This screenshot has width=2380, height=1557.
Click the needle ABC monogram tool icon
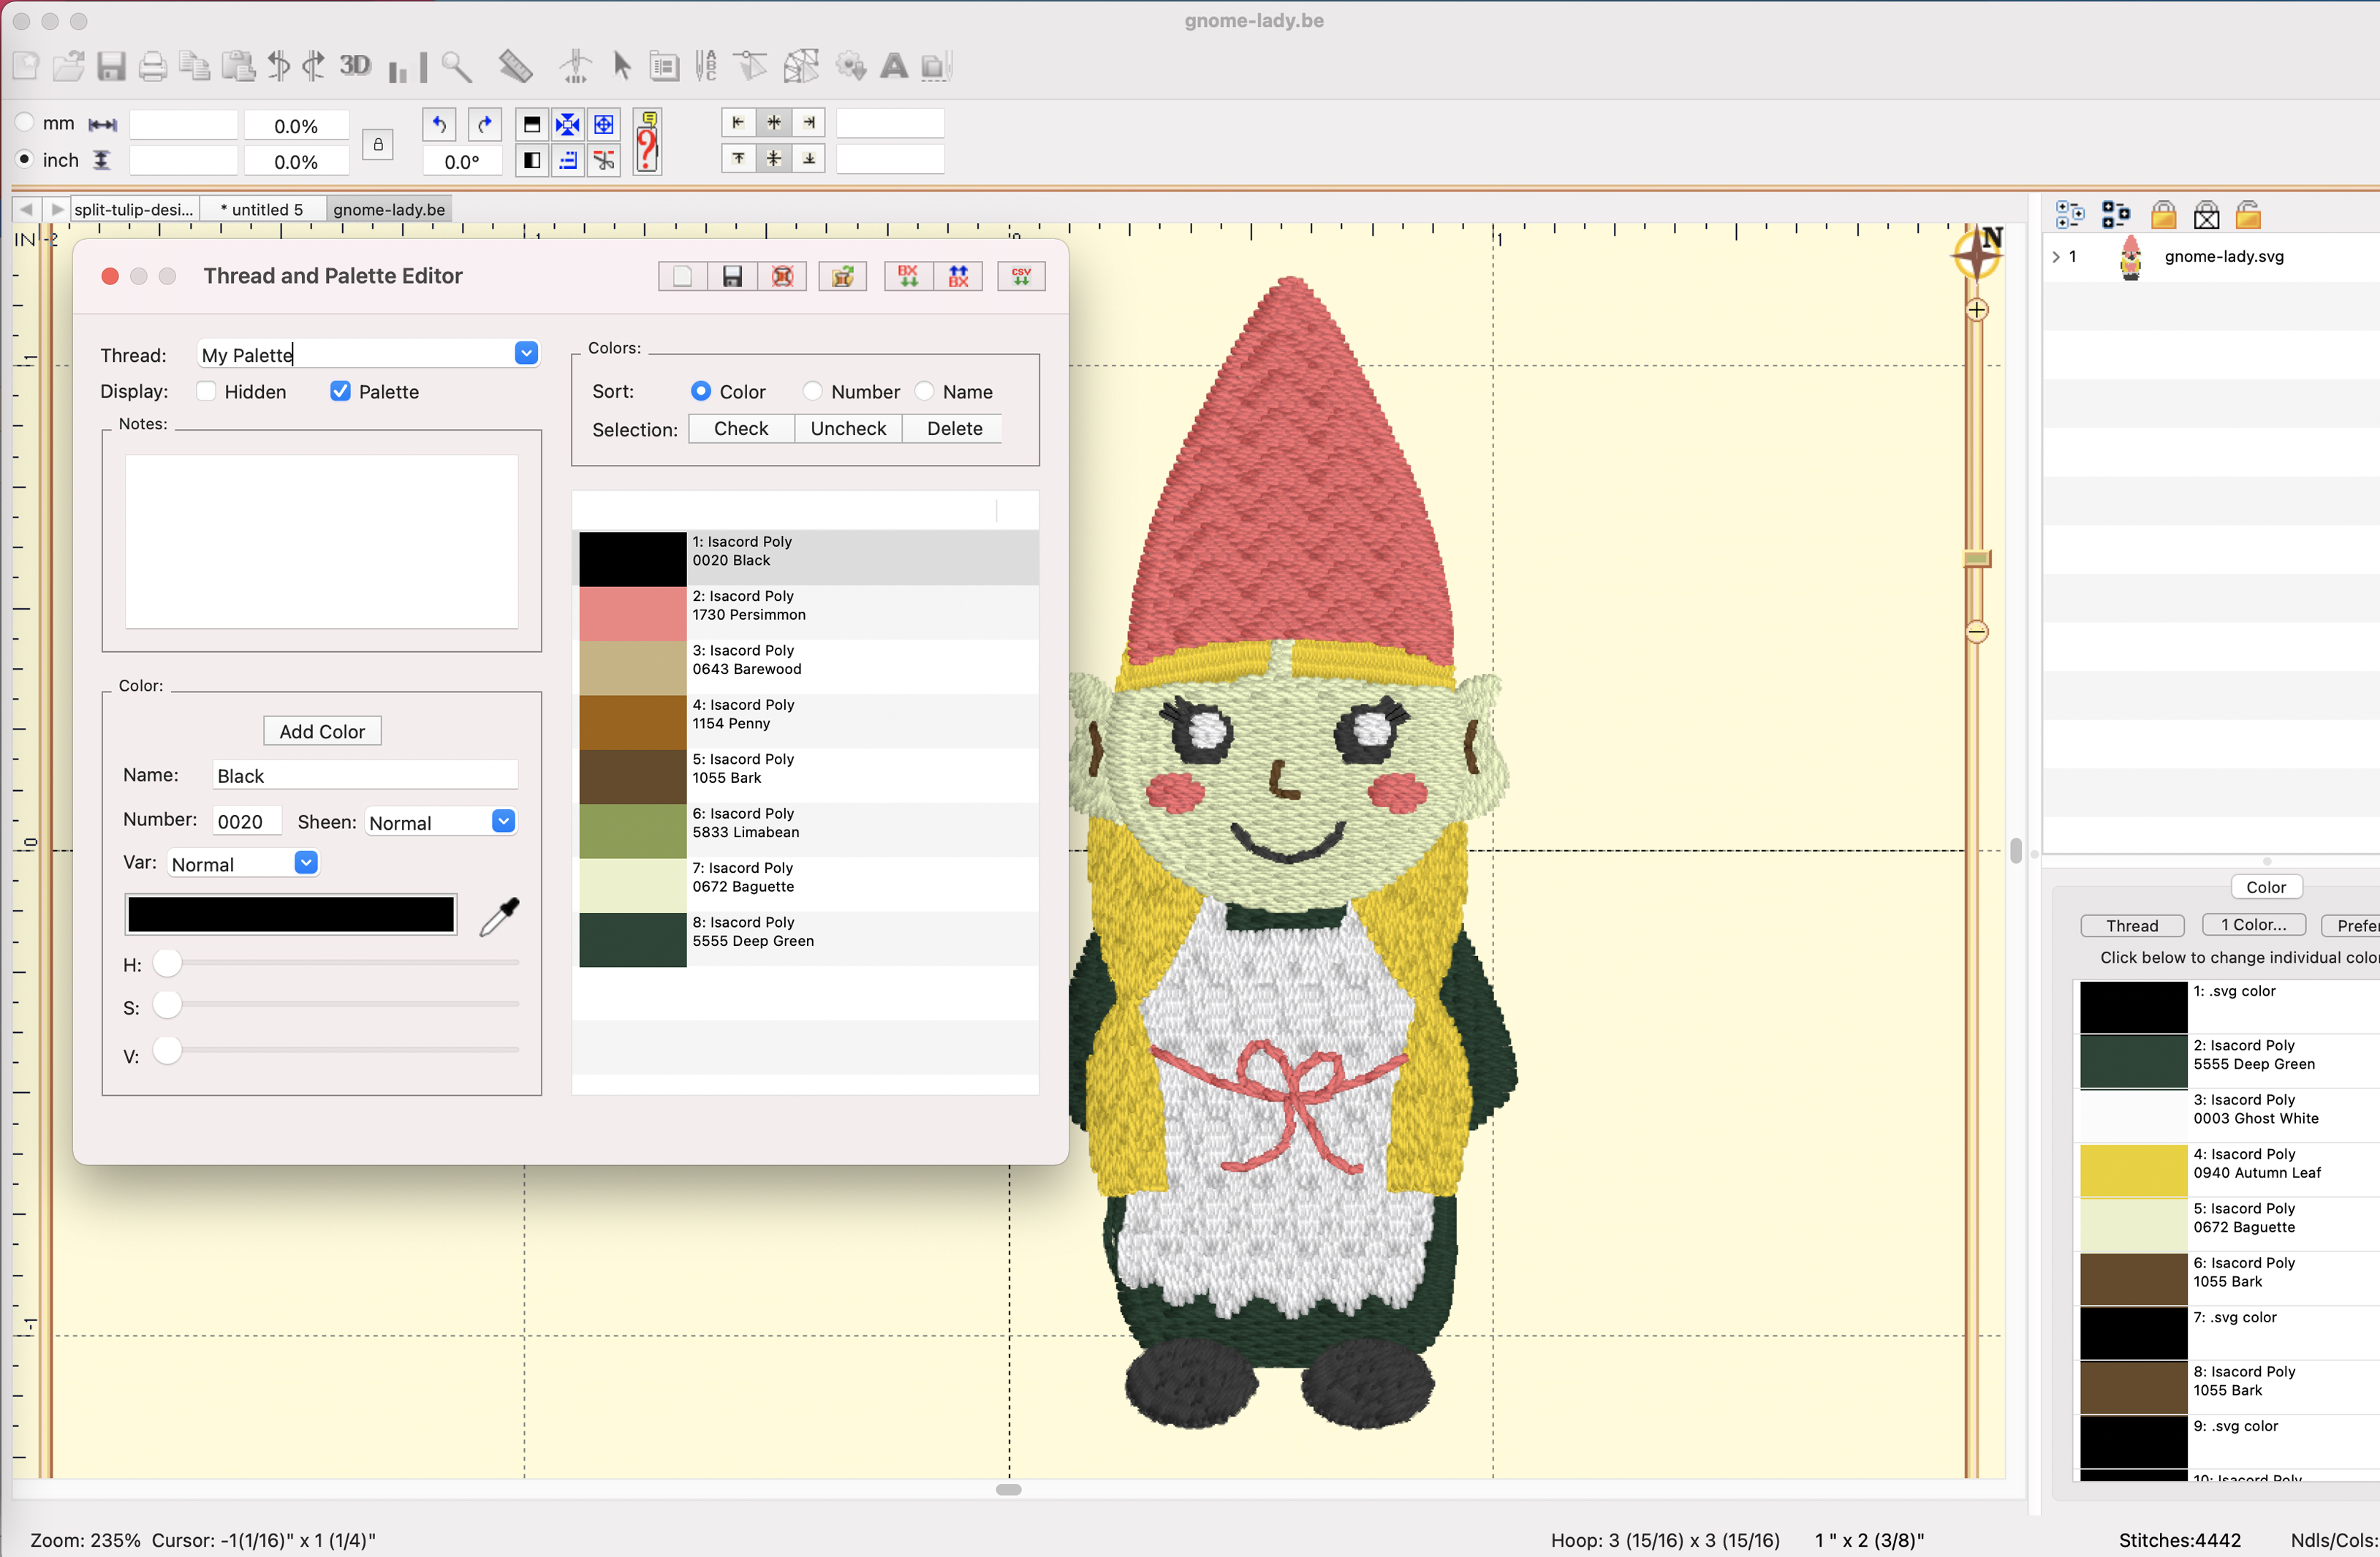[706, 66]
